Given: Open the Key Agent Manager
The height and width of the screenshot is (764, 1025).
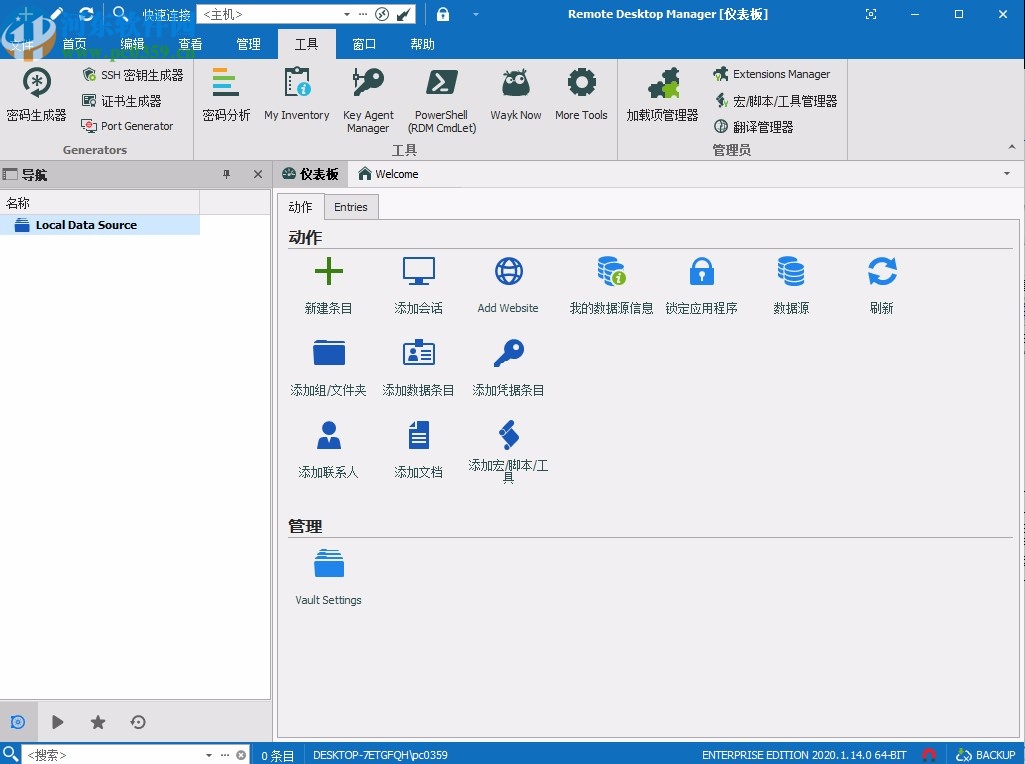Looking at the screenshot, I should 368,97.
